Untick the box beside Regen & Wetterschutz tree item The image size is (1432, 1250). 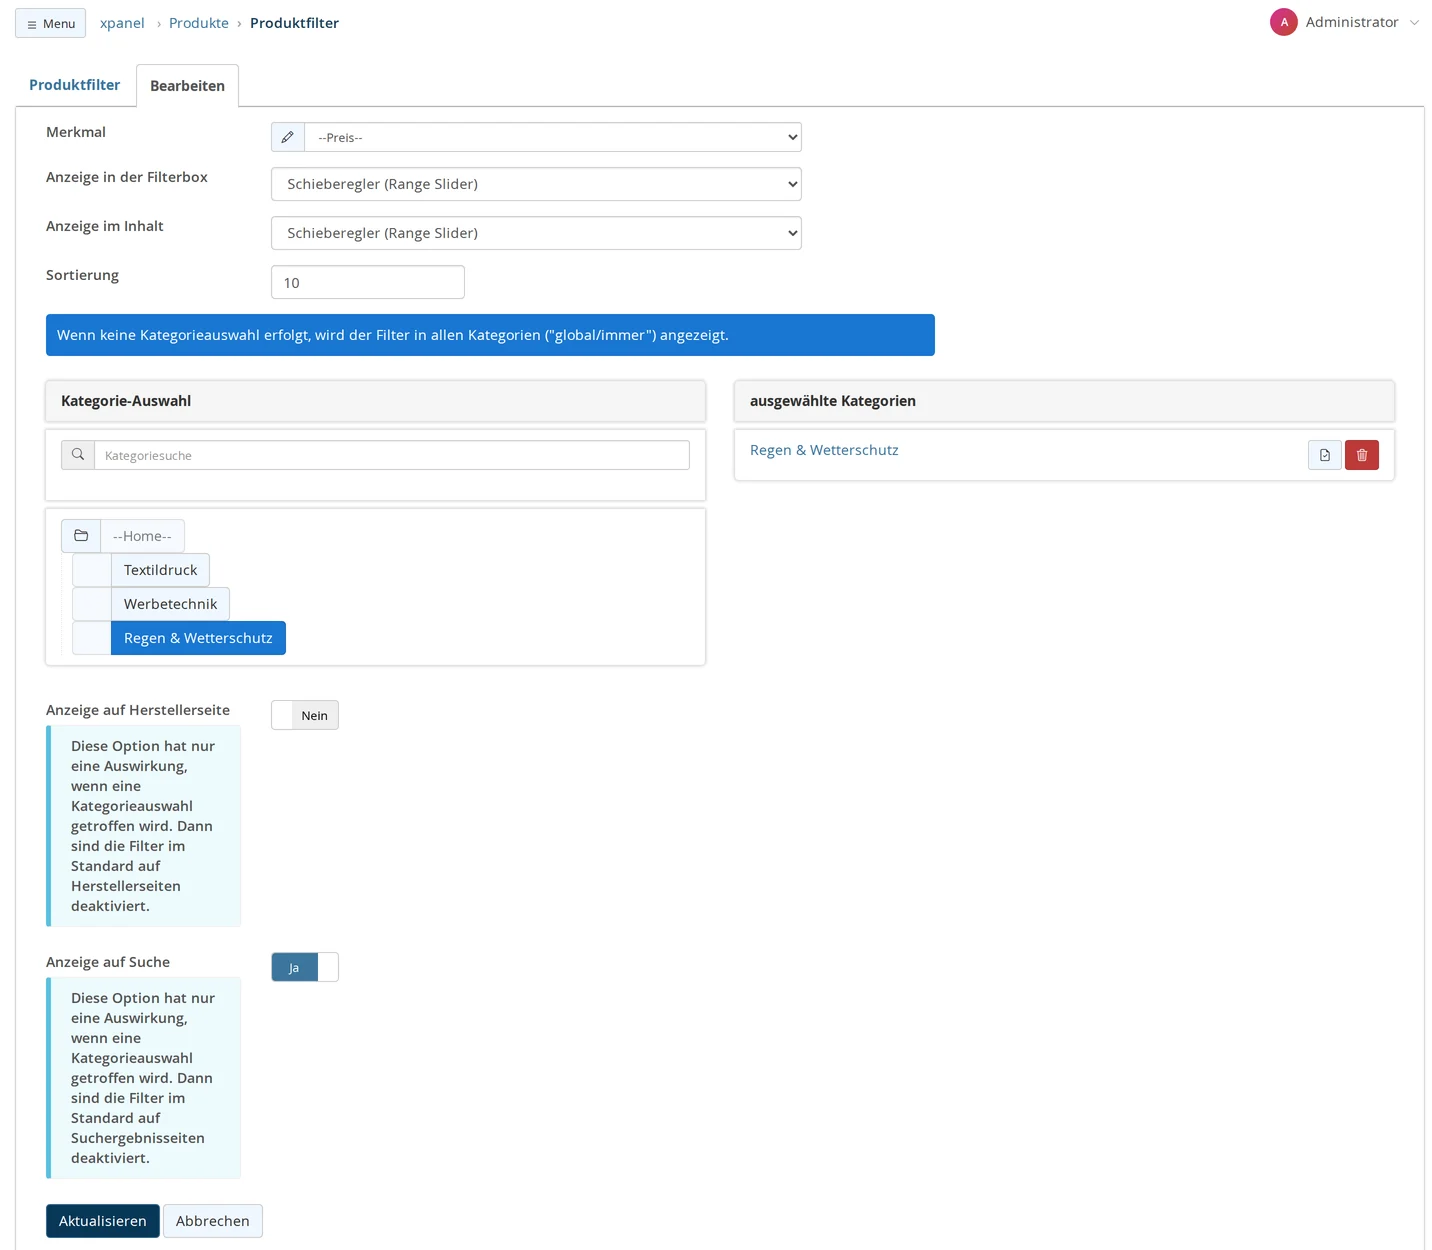tap(92, 638)
